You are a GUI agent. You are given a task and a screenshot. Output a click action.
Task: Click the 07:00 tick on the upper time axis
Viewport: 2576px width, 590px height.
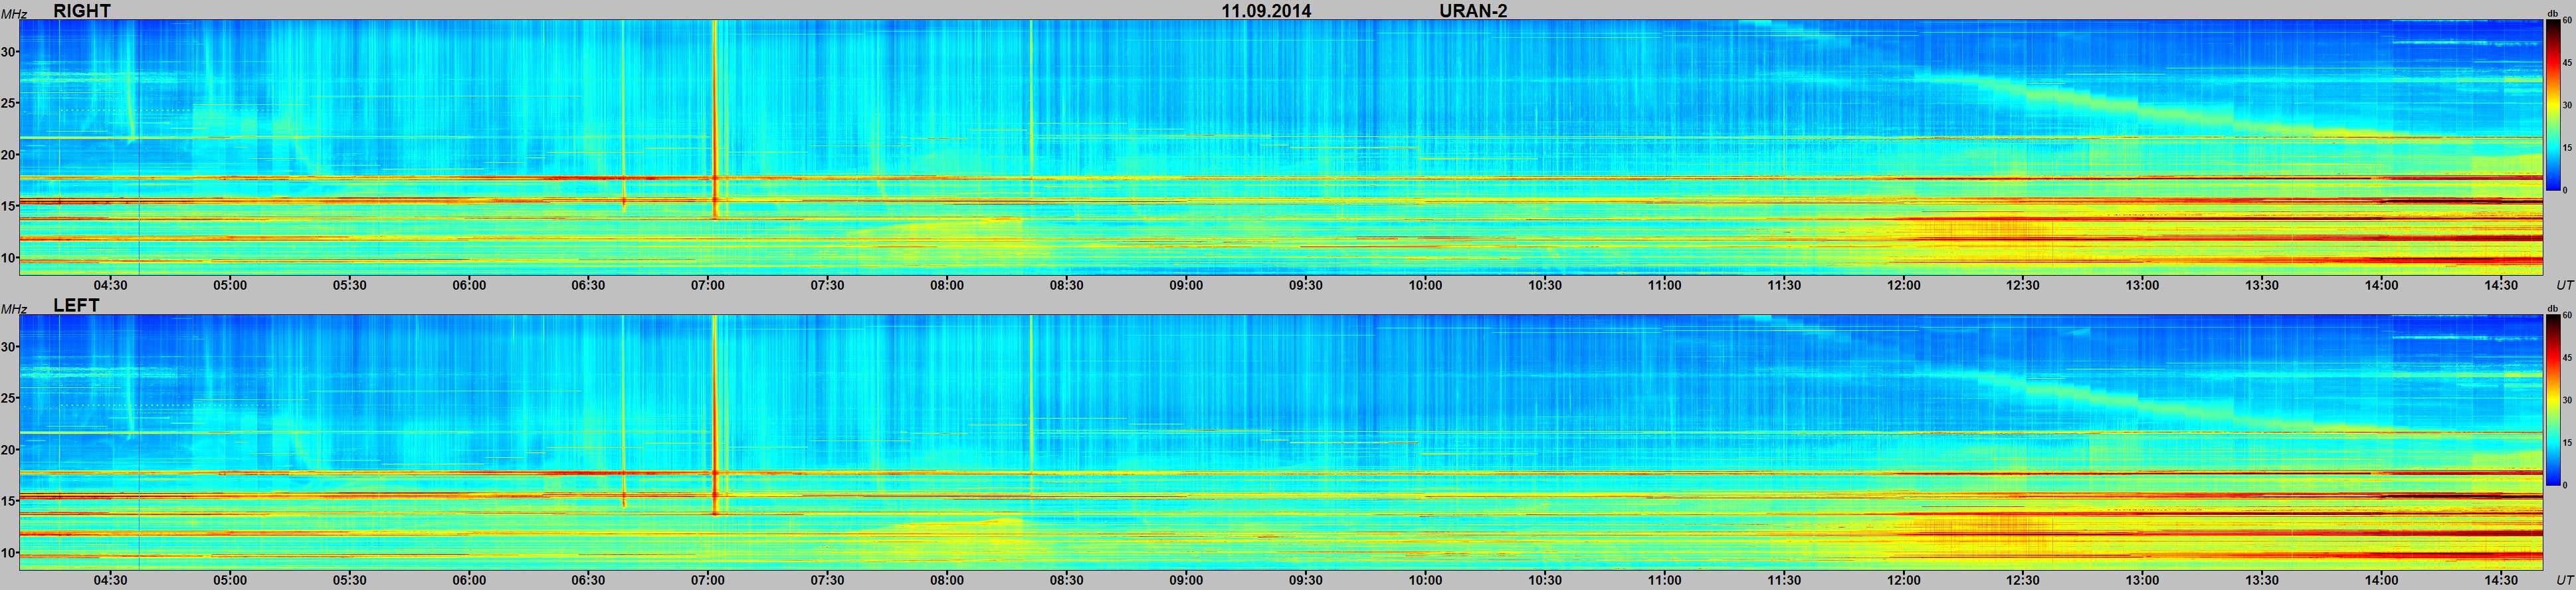tap(707, 285)
